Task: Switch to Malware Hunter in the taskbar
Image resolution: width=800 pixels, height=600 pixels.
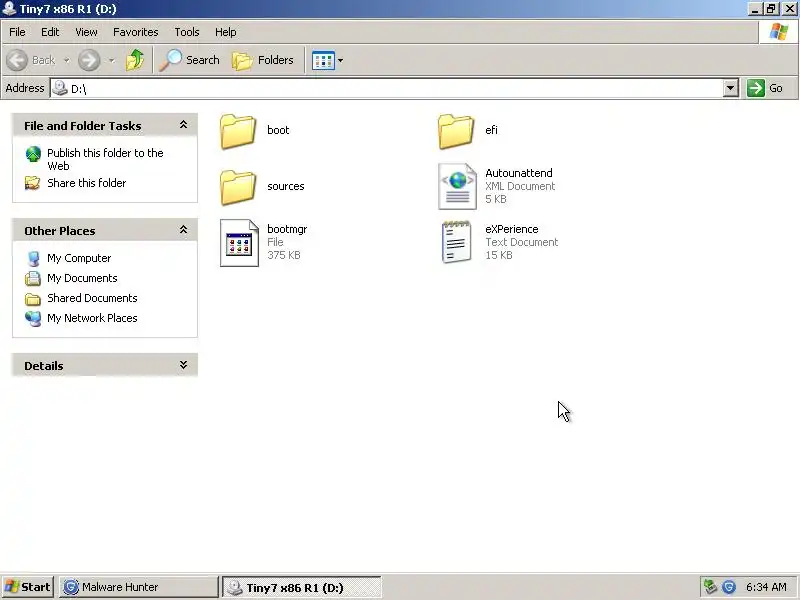Action: tap(138, 587)
